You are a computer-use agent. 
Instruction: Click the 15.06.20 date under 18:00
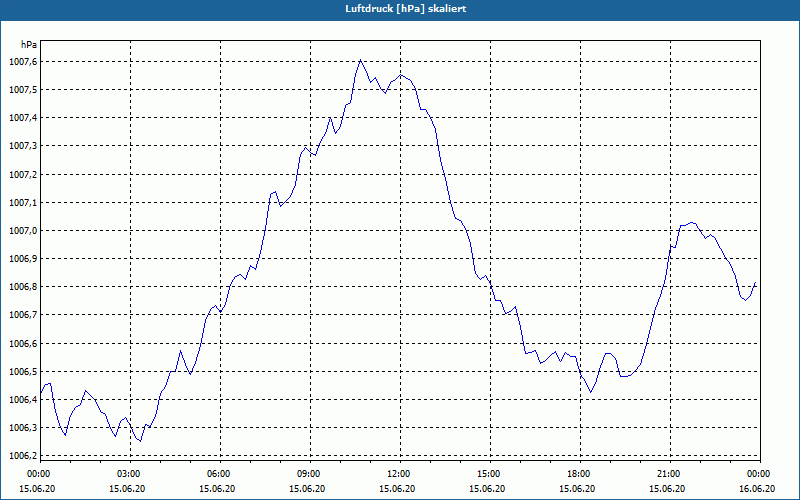coord(577,488)
